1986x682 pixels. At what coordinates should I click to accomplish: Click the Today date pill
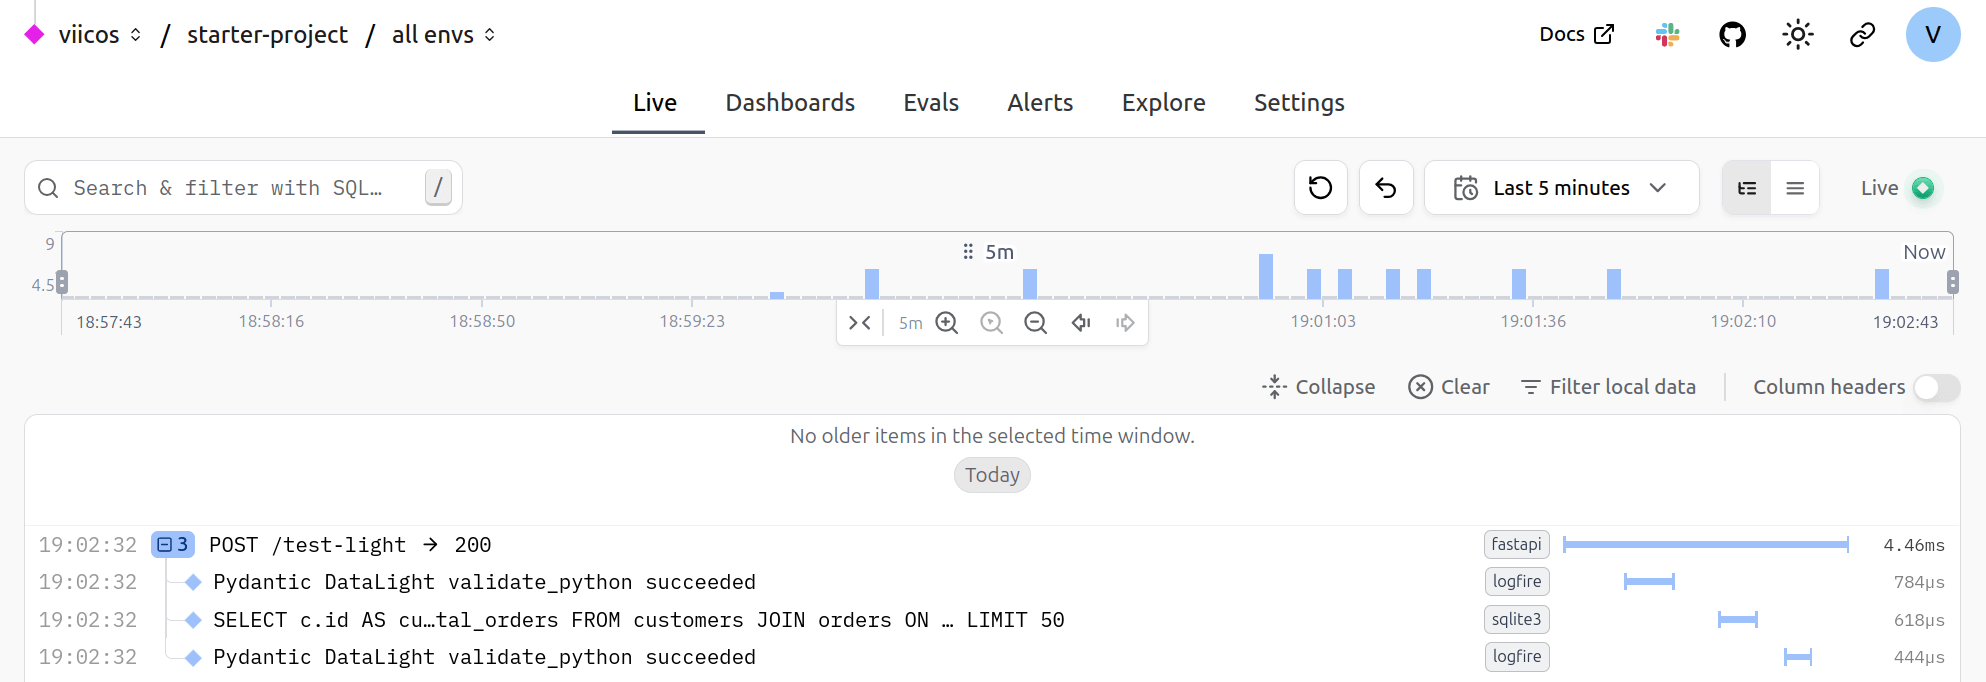coord(992,475)
